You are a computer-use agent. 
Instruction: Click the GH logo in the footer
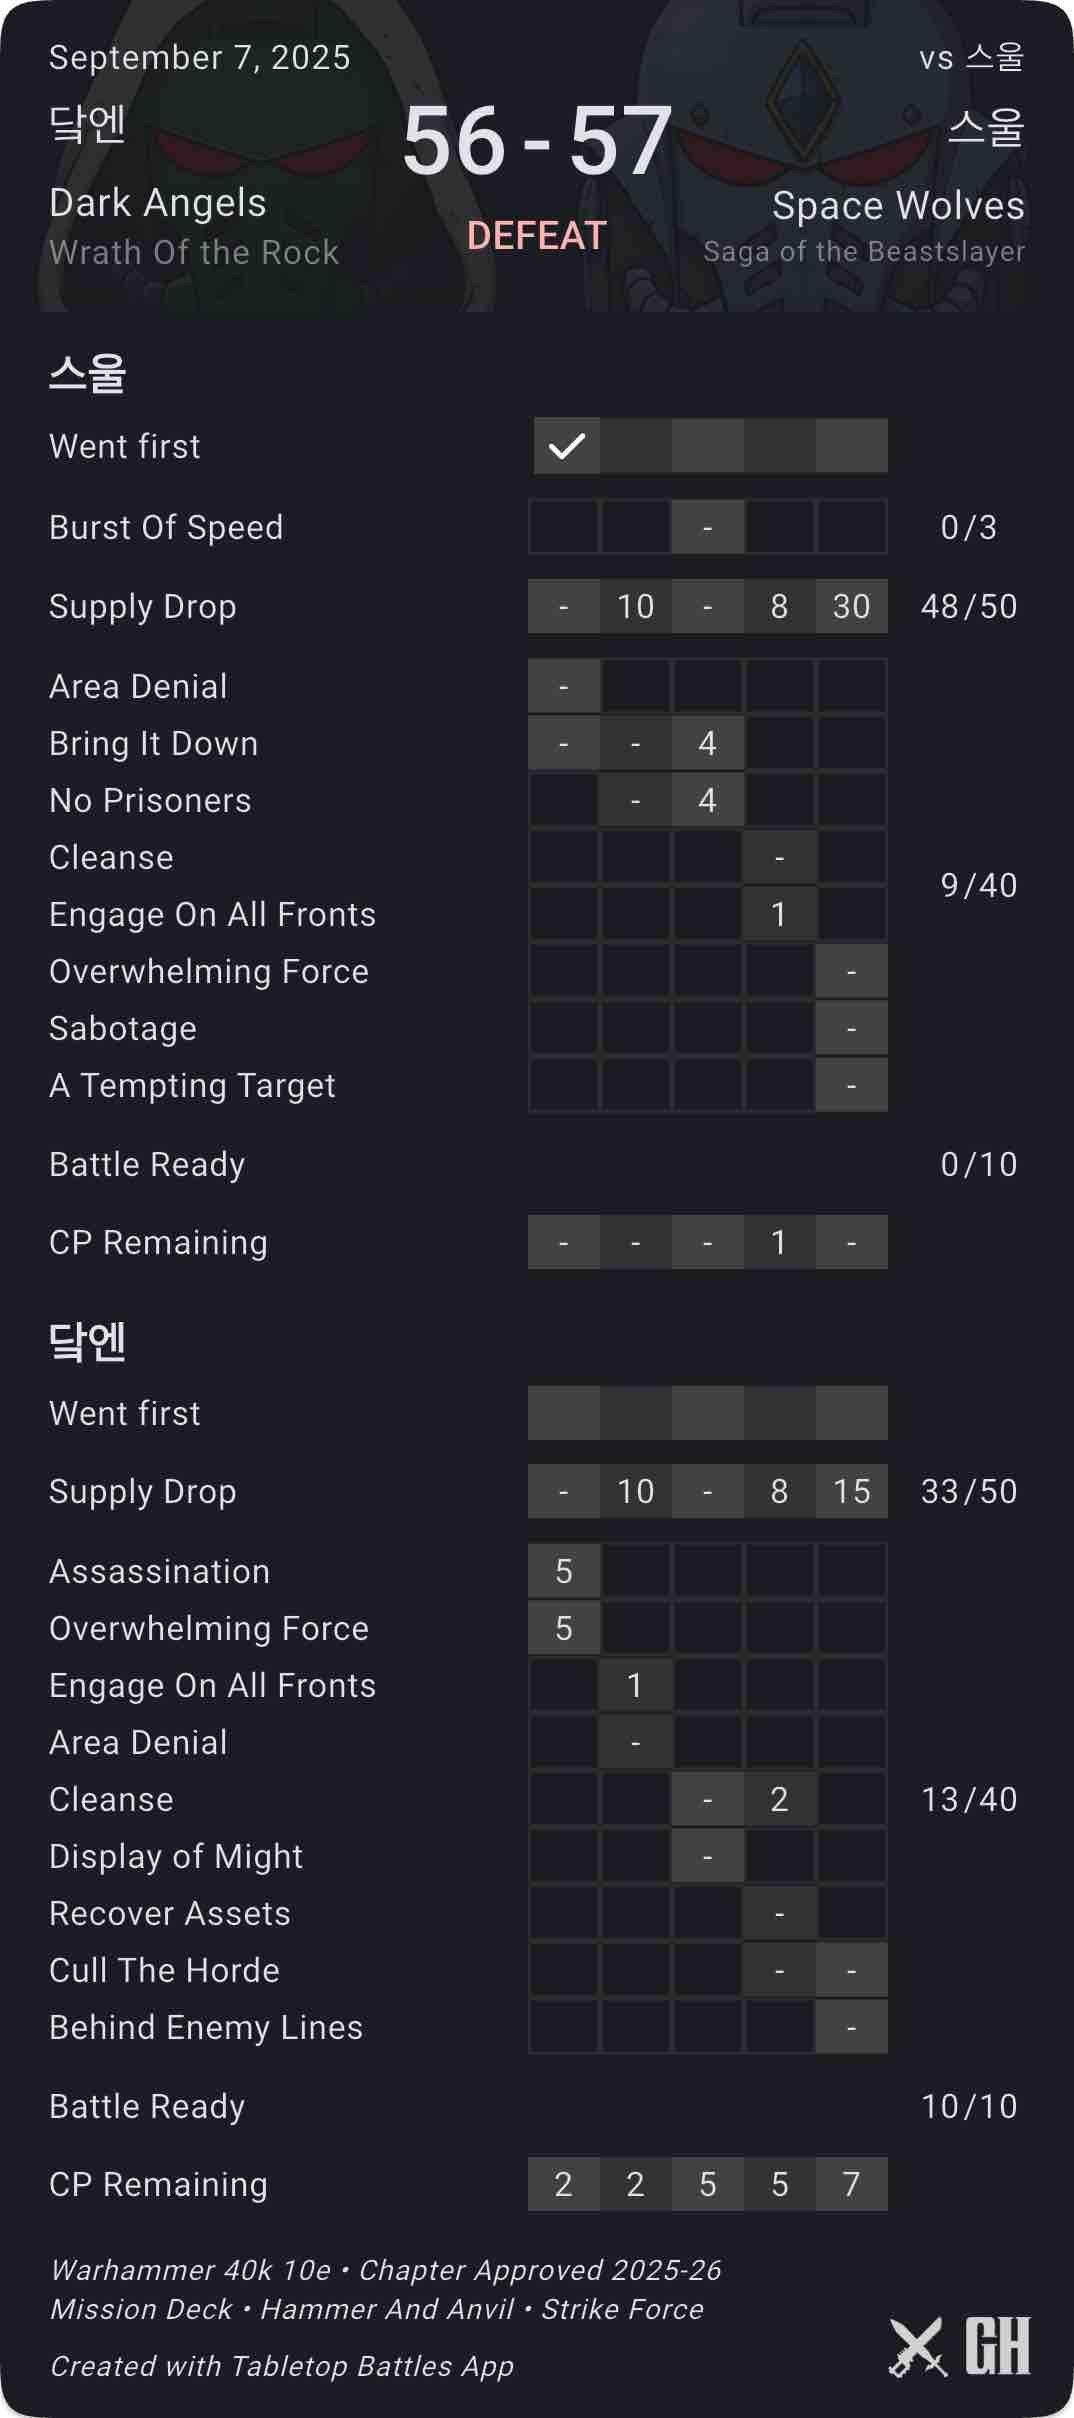[997, 2346]
